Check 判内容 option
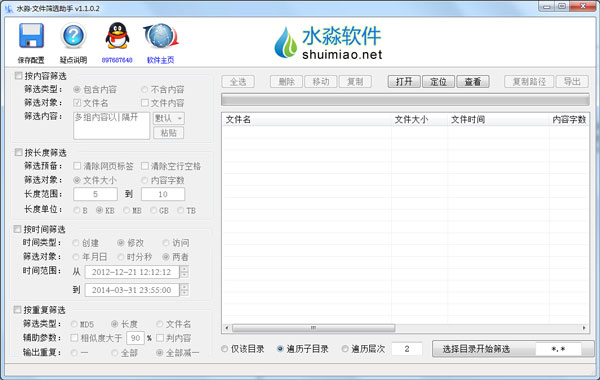The height and width of the screenshot is (380, 600). click(160, 338)
